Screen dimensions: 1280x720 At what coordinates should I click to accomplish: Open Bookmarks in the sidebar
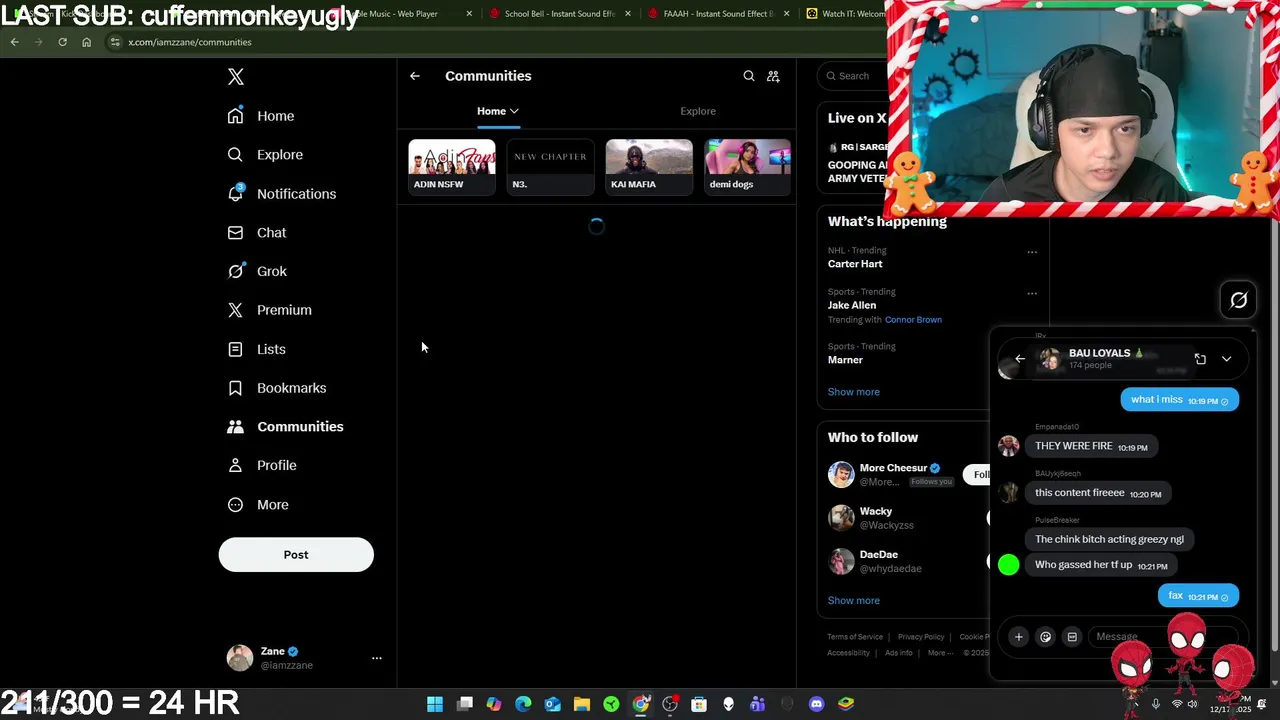point(277,388)
